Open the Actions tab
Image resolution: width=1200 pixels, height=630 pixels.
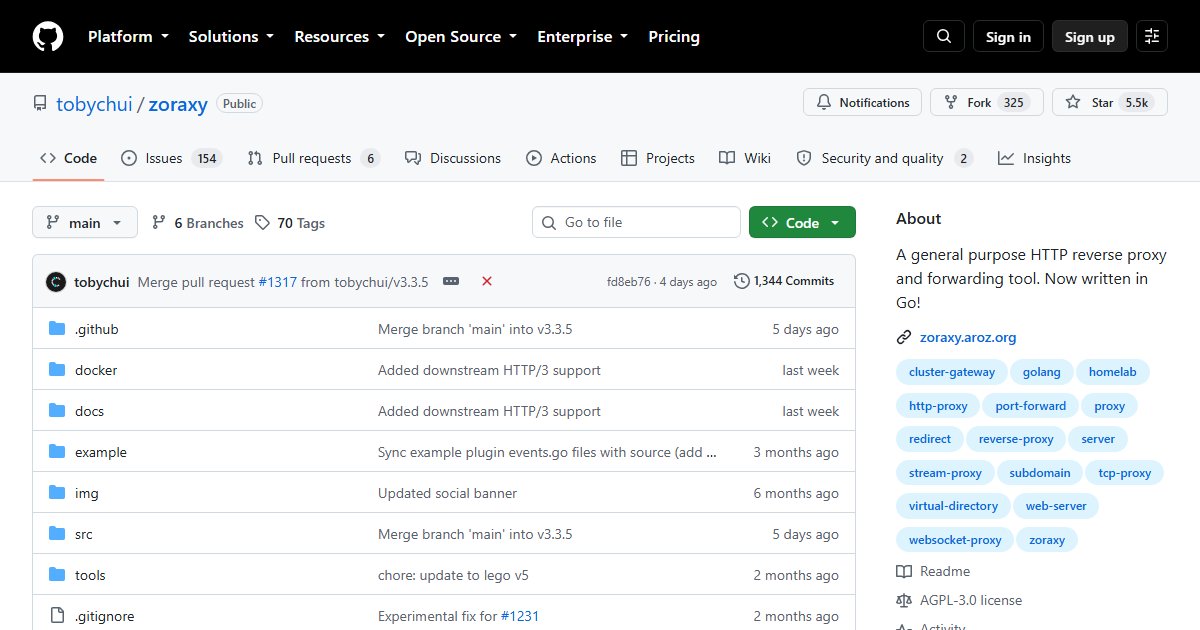coord(561,158)
